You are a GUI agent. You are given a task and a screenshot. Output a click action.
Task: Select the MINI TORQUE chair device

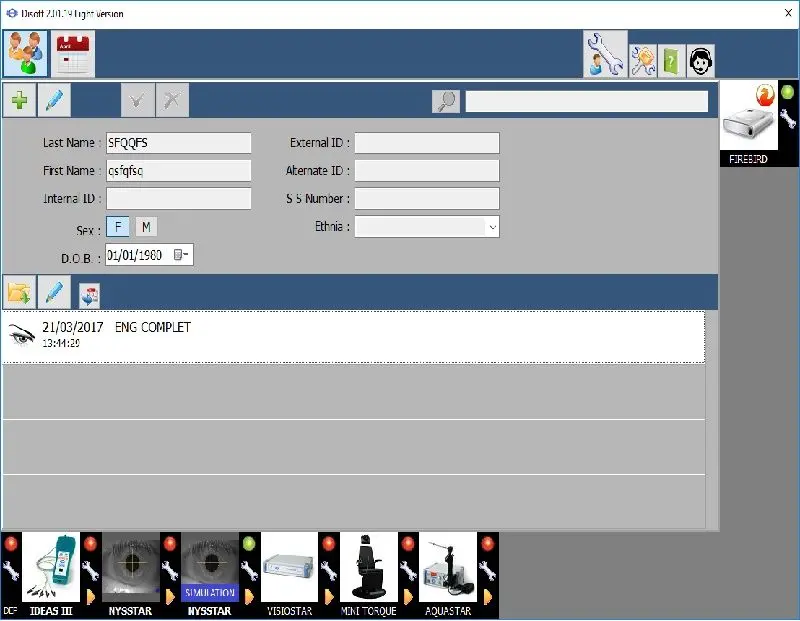[369, 574]
